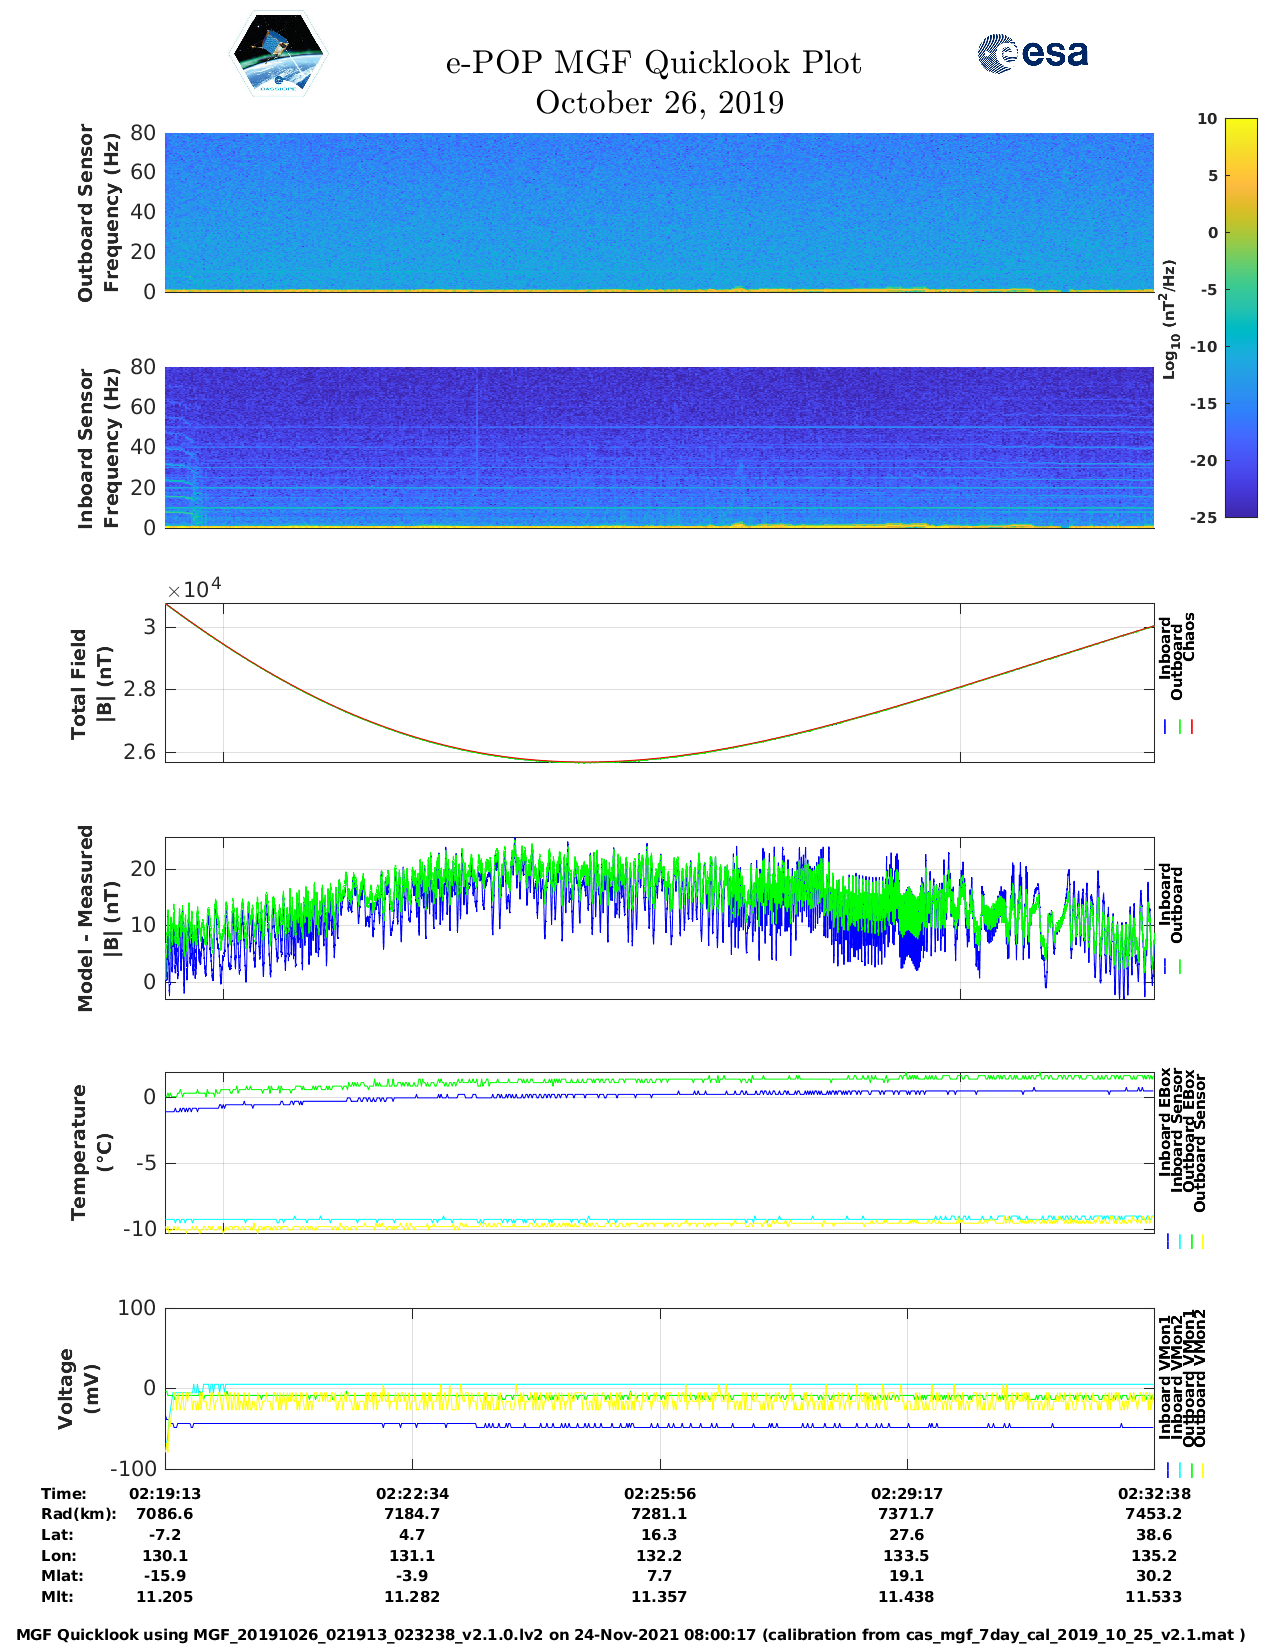This screenshot has width=1275, height=1650.
Task: Click the ×10⁴ exponent label above Total Field
Action: point(193,589)
